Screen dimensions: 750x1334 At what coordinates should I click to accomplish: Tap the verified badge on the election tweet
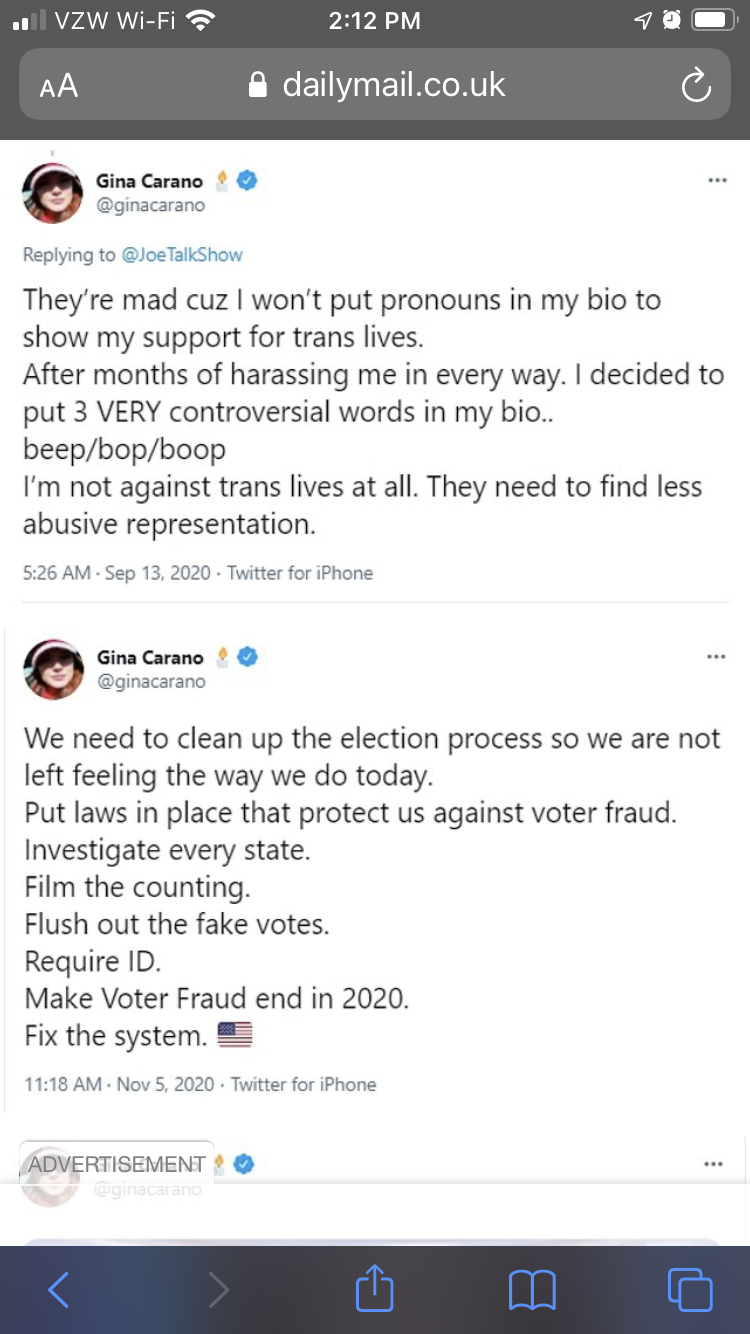[x=247, y=657]
